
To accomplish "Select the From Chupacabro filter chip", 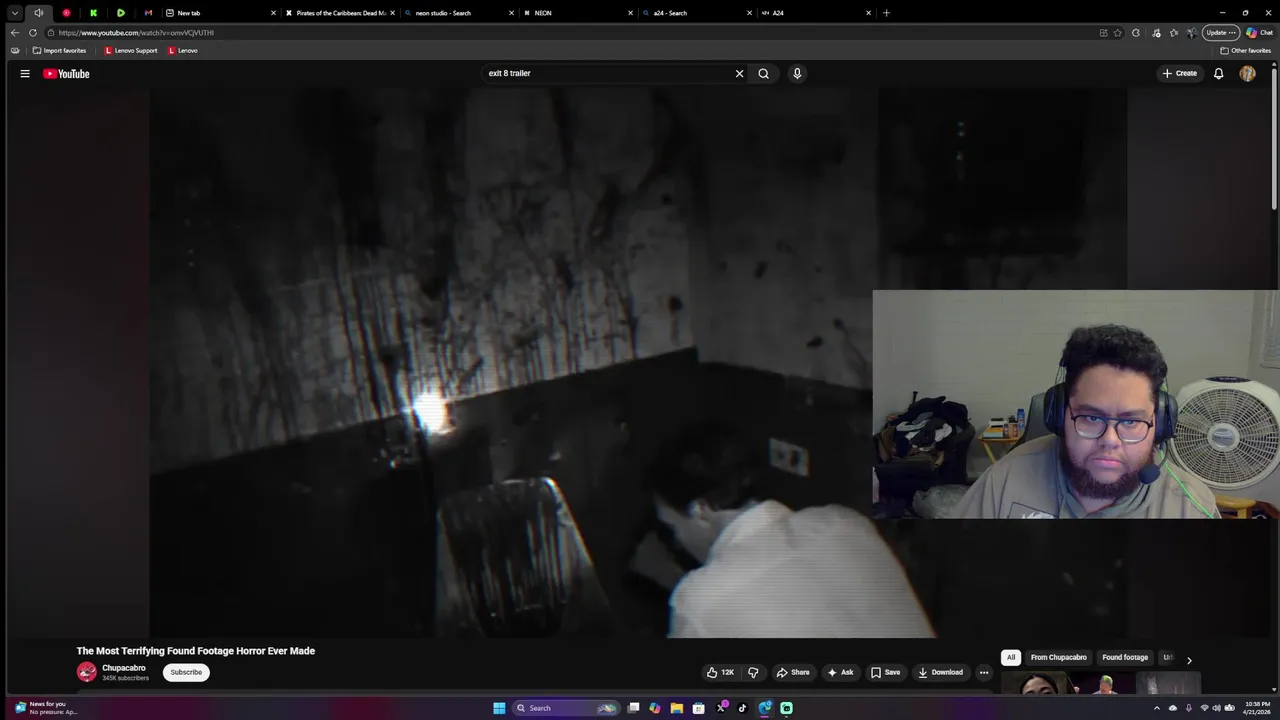I will click(x=1058, y=657).
